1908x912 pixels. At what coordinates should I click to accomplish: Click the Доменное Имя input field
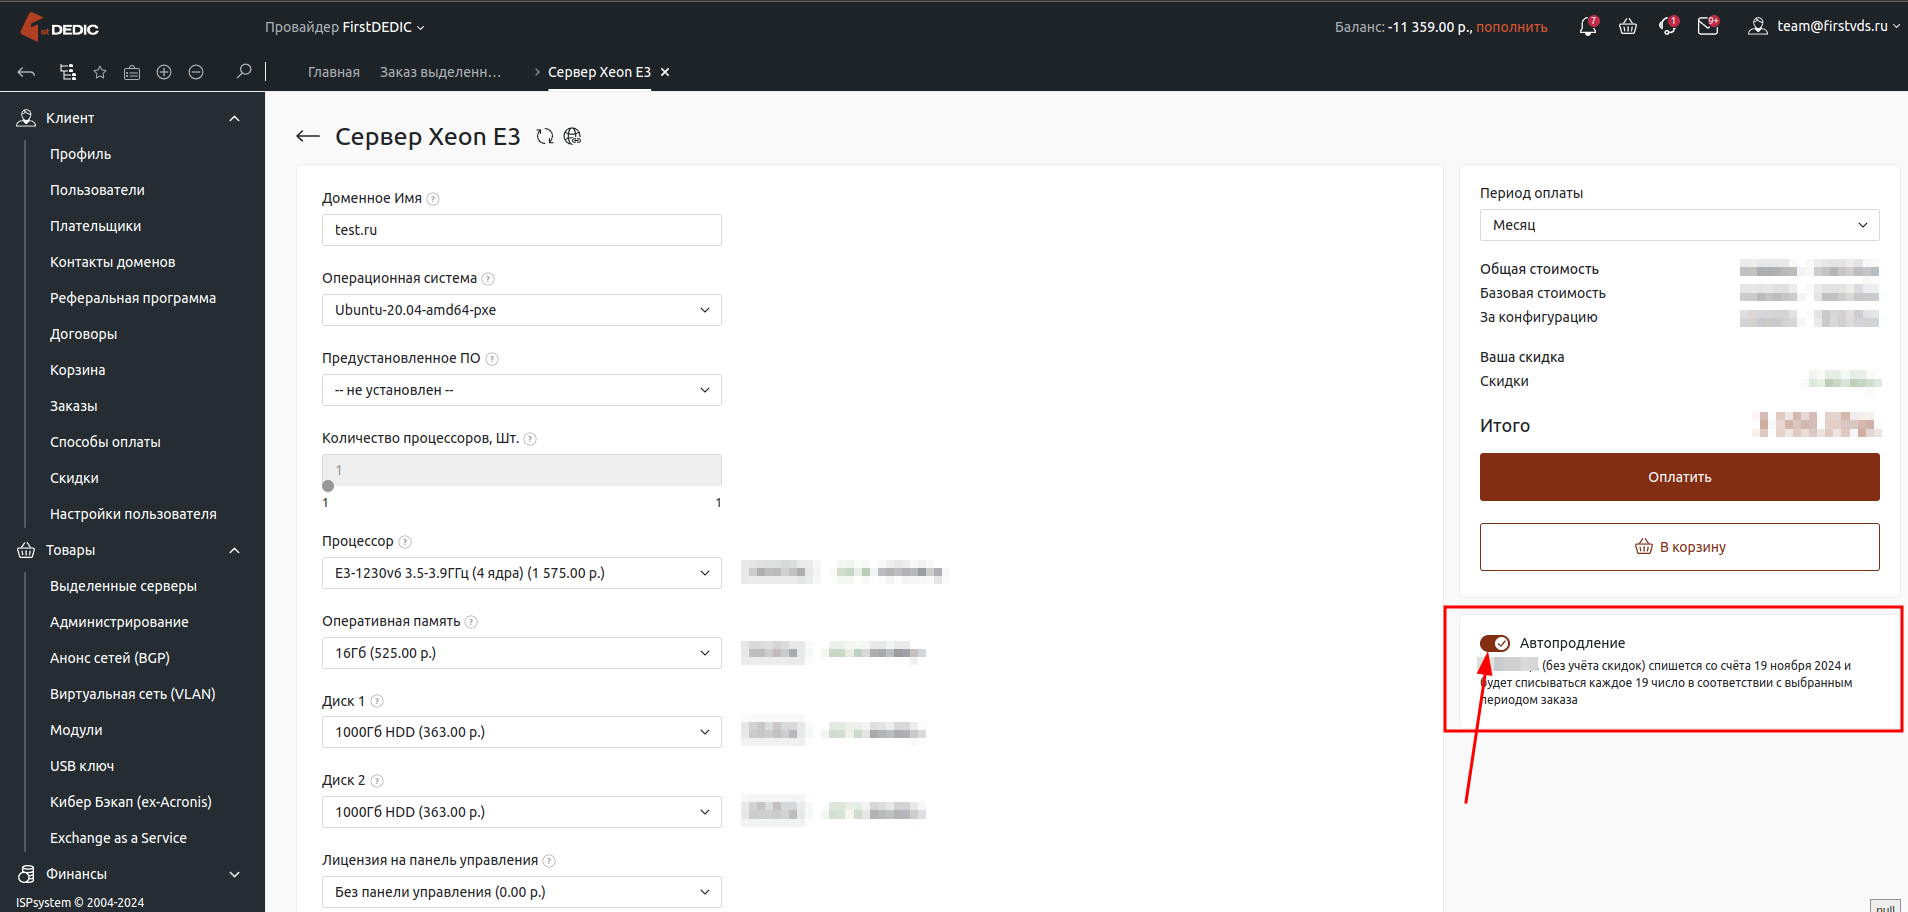pyautogui.click(x=522, y=230)
